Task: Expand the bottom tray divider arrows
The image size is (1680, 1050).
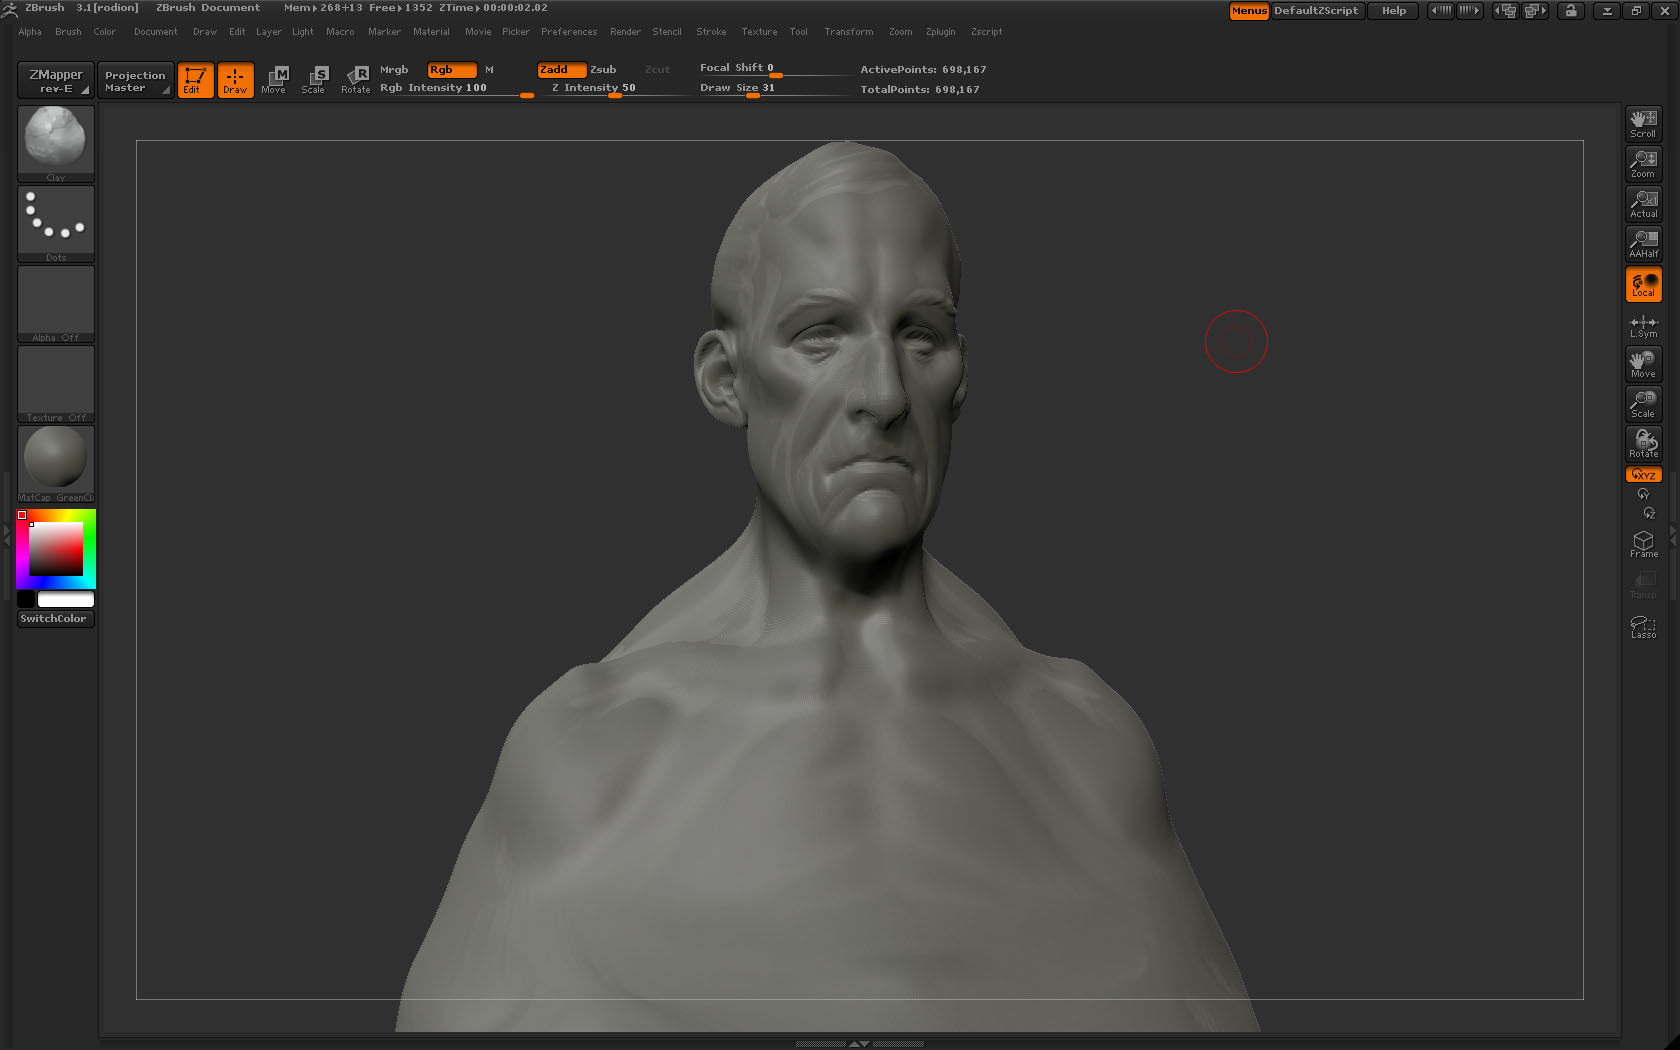Action: pyautogui.click(x=859, y=1043)
